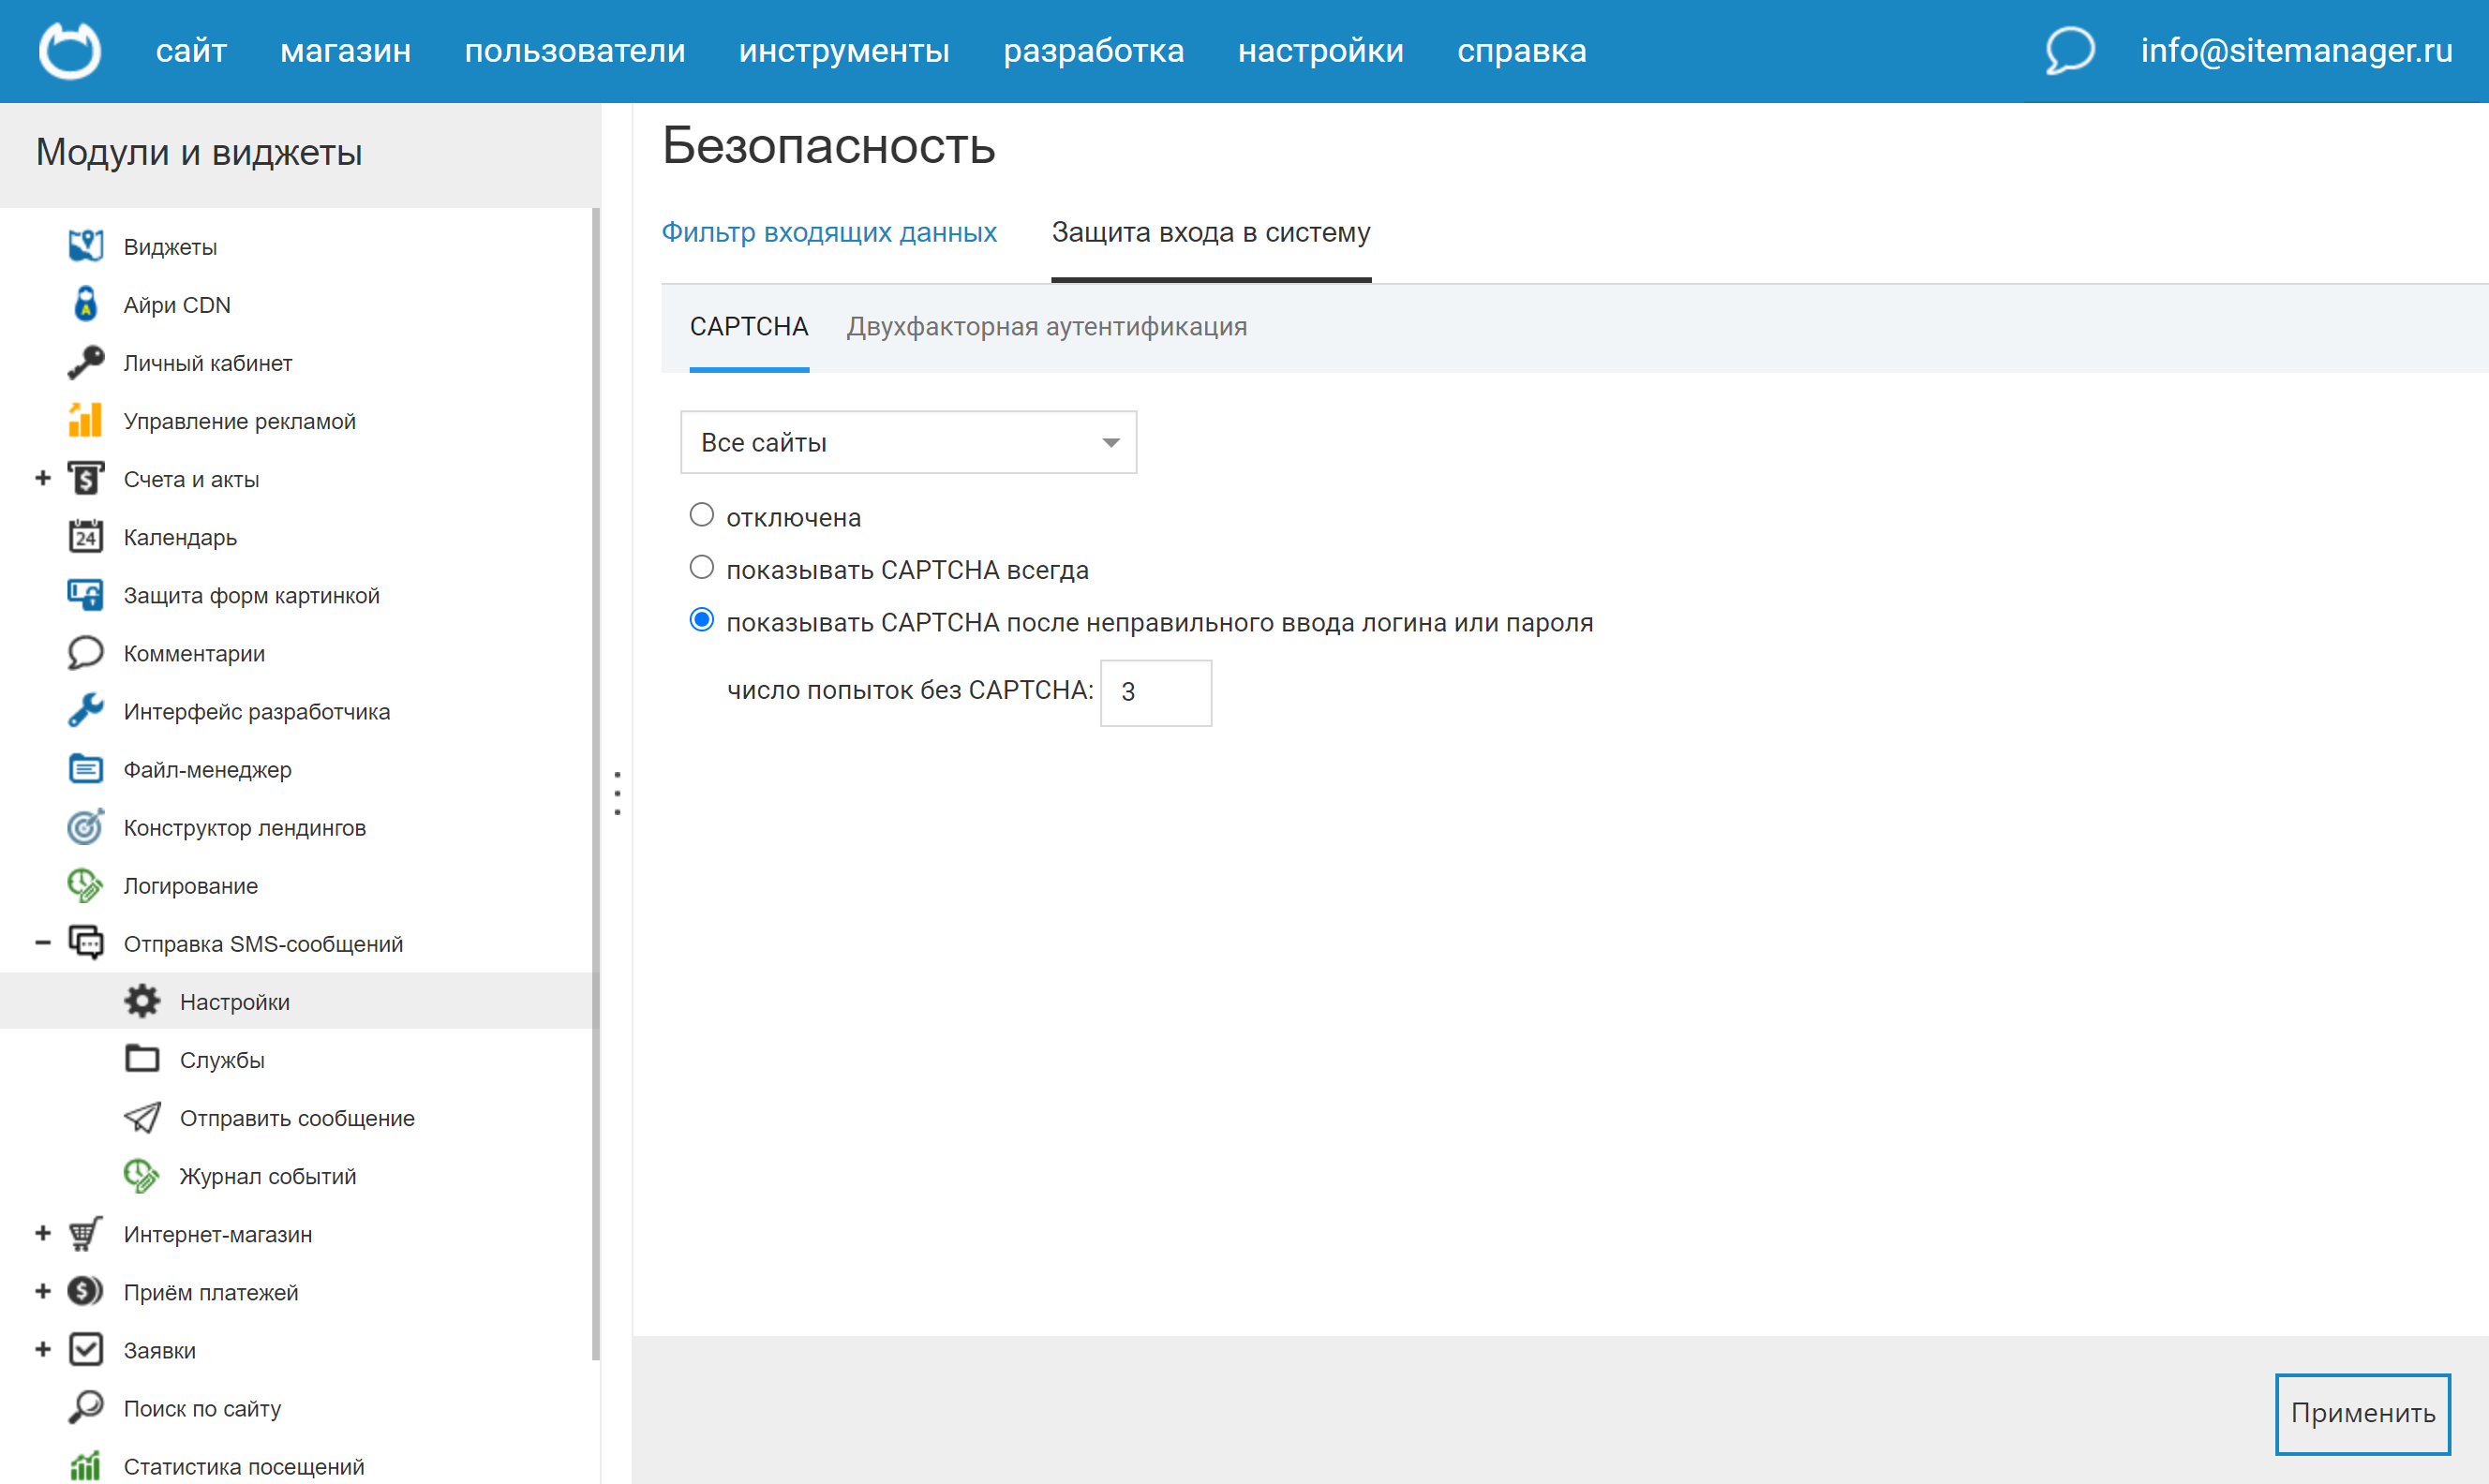
Task: Open the Фильтр входящих данных link
Action: point(830,231)
